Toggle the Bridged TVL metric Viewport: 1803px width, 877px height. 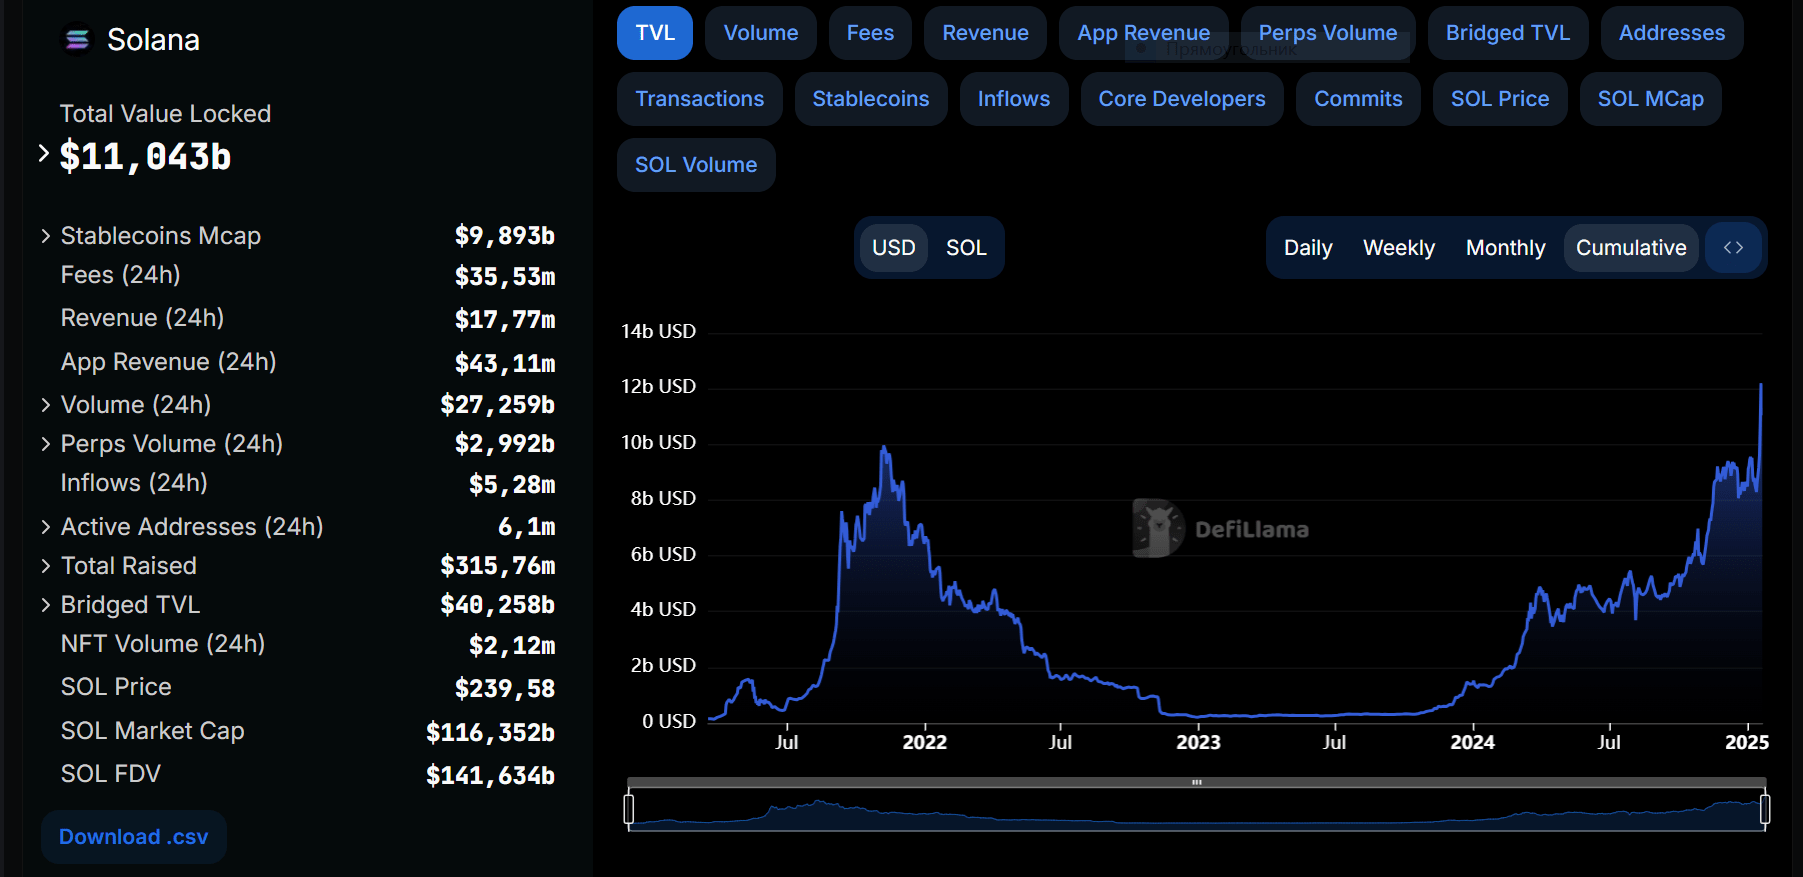pyautogui.click(x=1508, y=33)
